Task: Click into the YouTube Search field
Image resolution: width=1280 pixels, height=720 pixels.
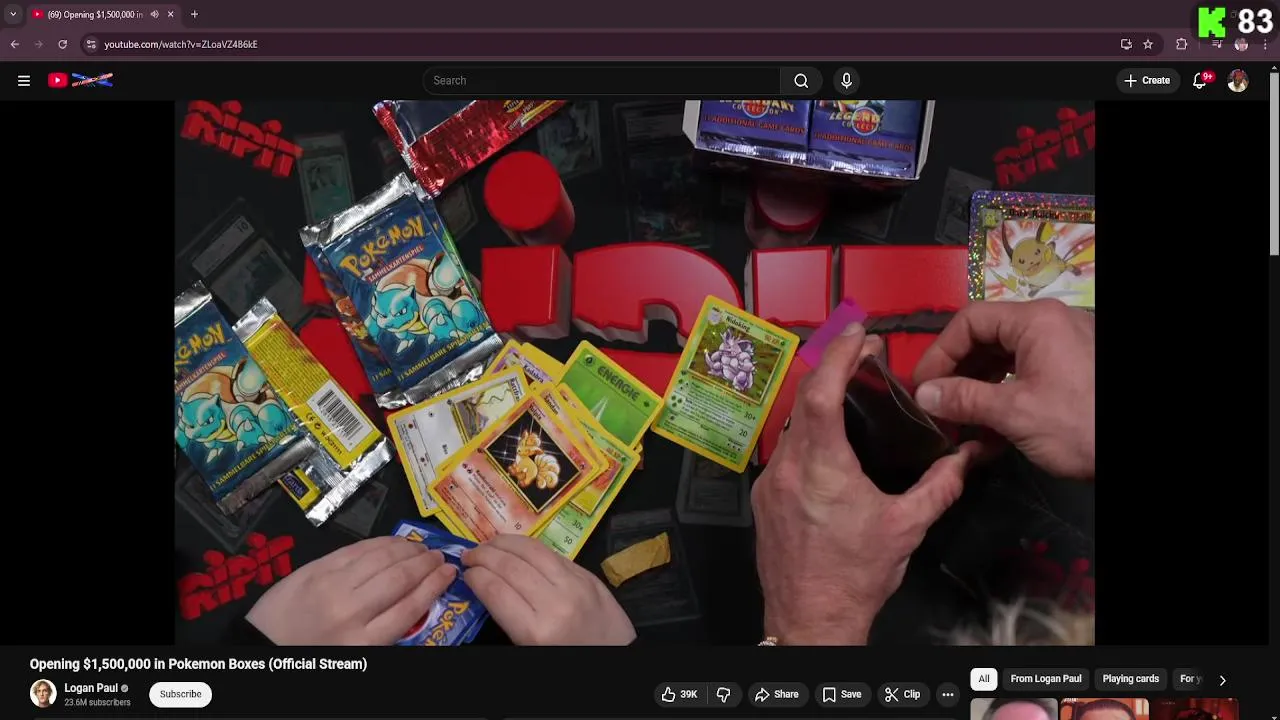Action: click(601, 81)
